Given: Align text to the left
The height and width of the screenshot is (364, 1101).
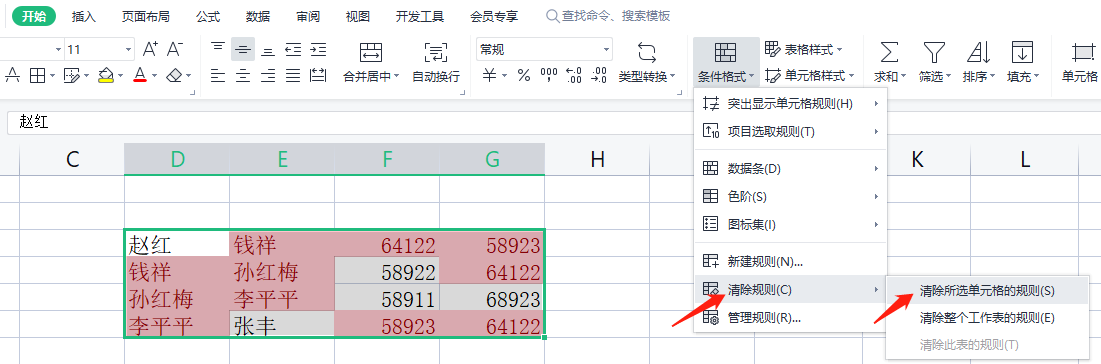Looking at the screenshot, I should tap(218, 75).
